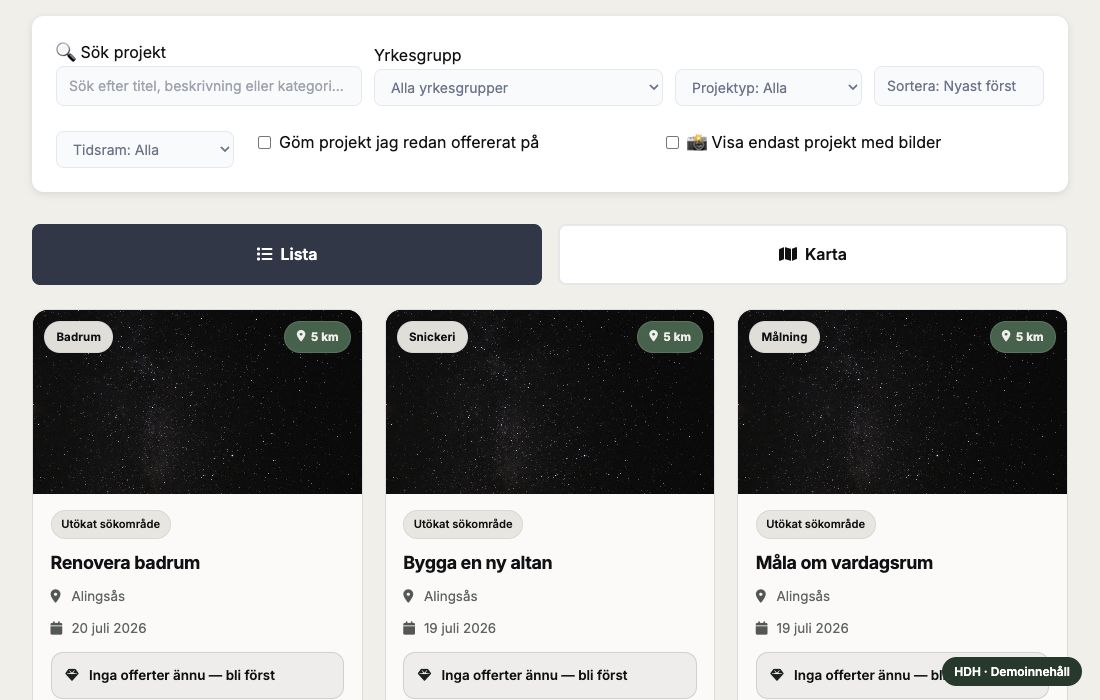1100x700 pixels.
Task: Open the Måla om vardagsrum project title
Action: (x=844, y=563)
